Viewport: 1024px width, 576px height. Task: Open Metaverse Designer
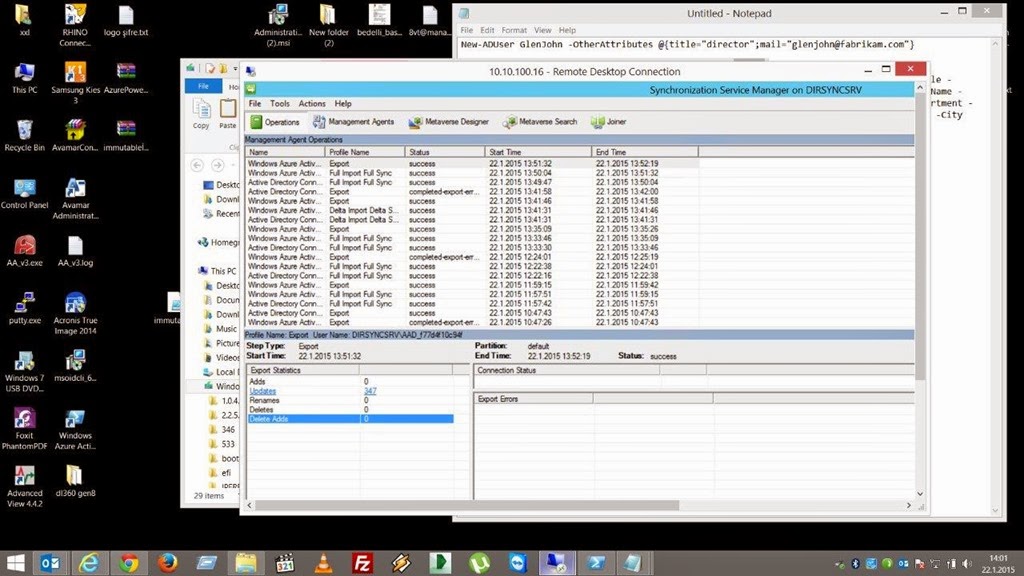click(449, 121)
